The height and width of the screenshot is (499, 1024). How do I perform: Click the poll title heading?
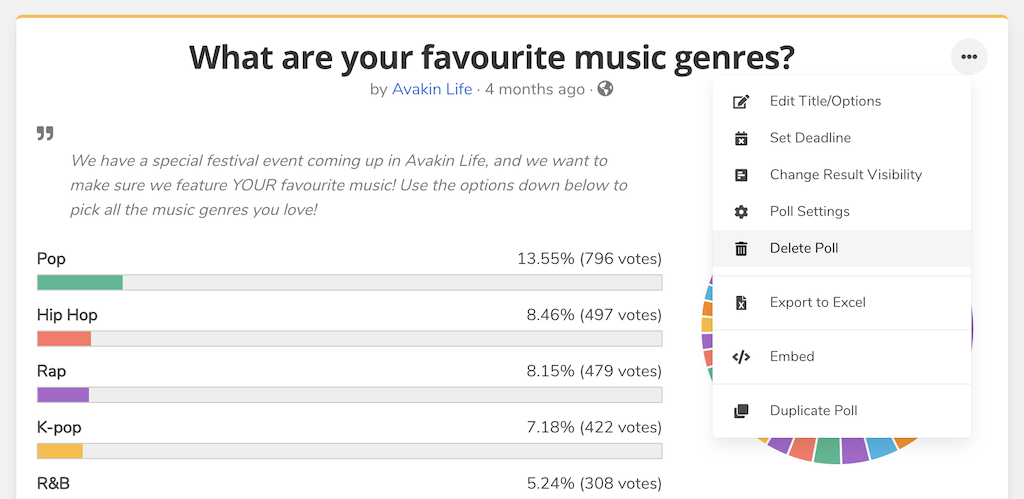[x=492, y=57]
